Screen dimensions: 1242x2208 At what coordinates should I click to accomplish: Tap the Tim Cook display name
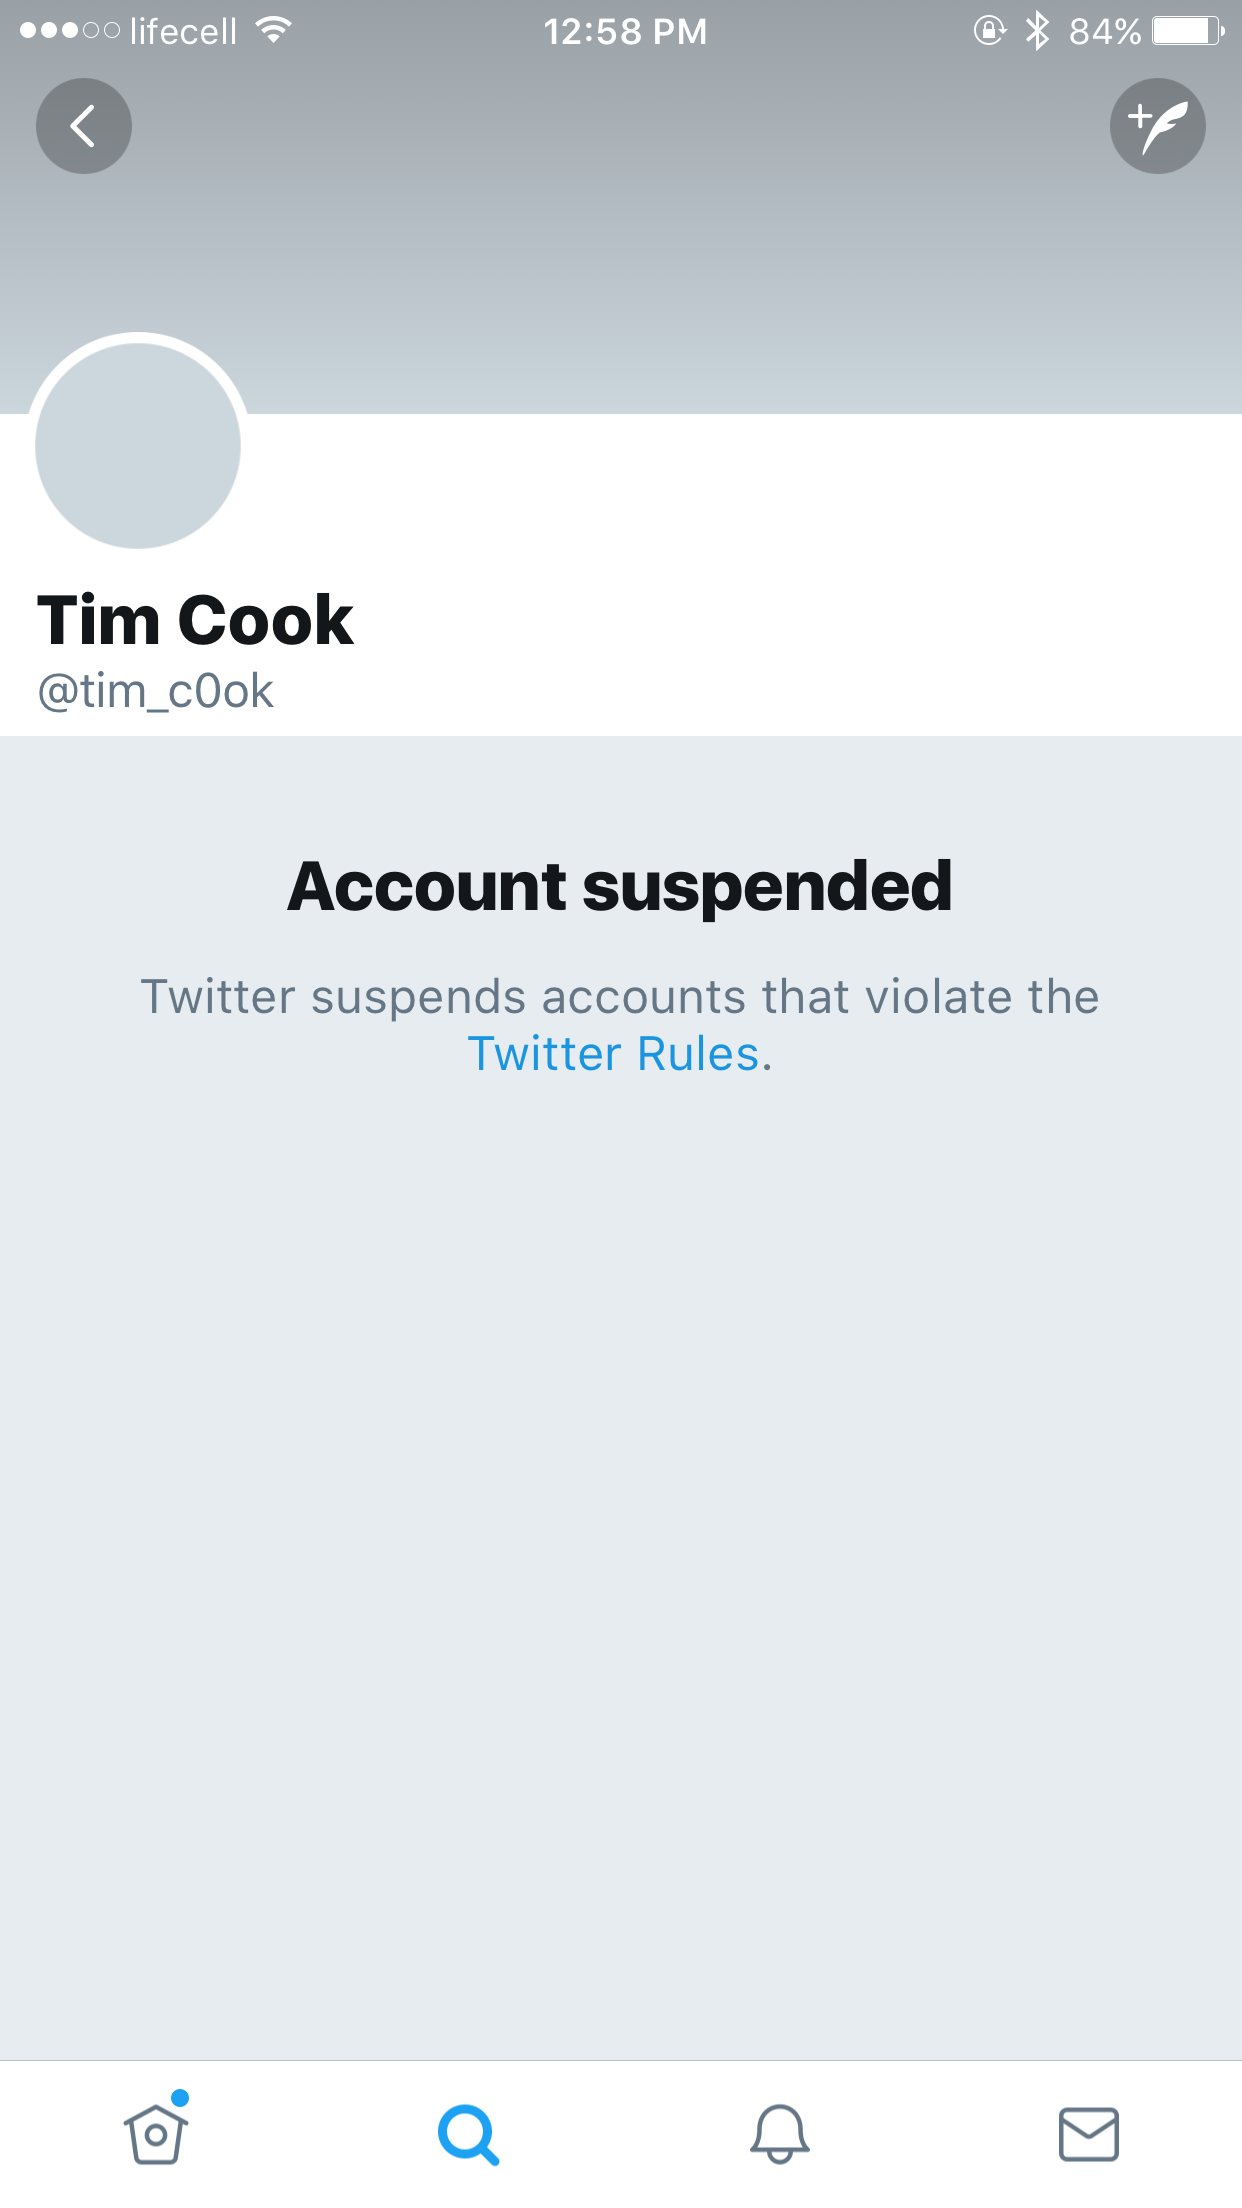tap(195, 621)
